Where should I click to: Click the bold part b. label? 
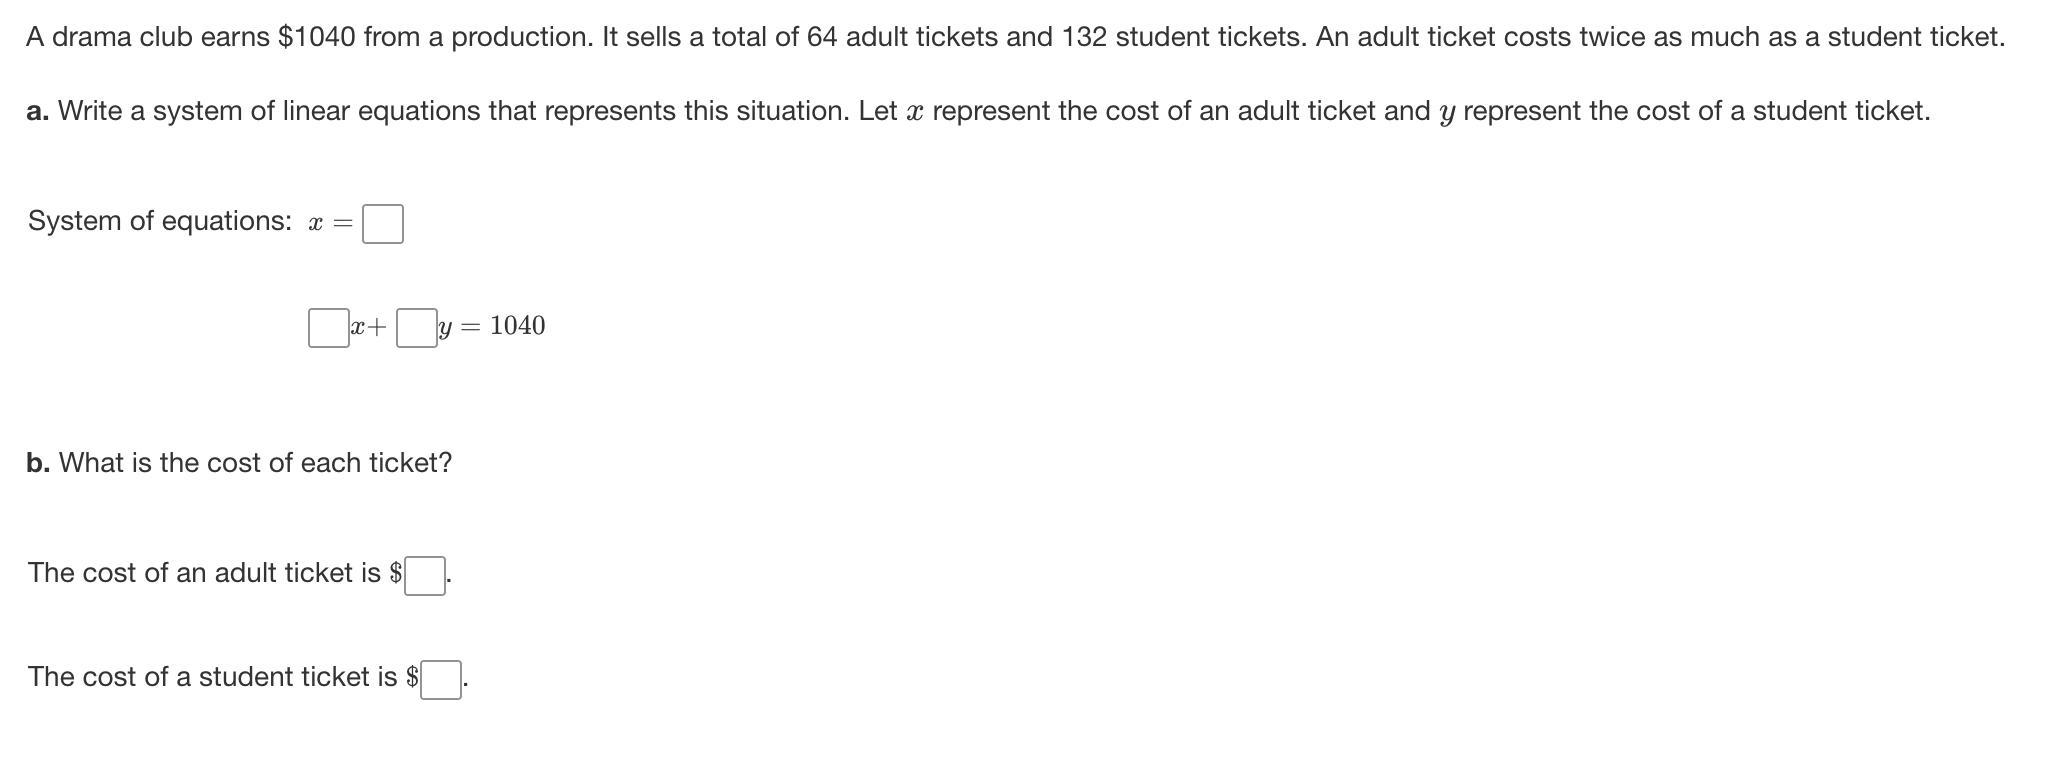(x=39, y=463)
